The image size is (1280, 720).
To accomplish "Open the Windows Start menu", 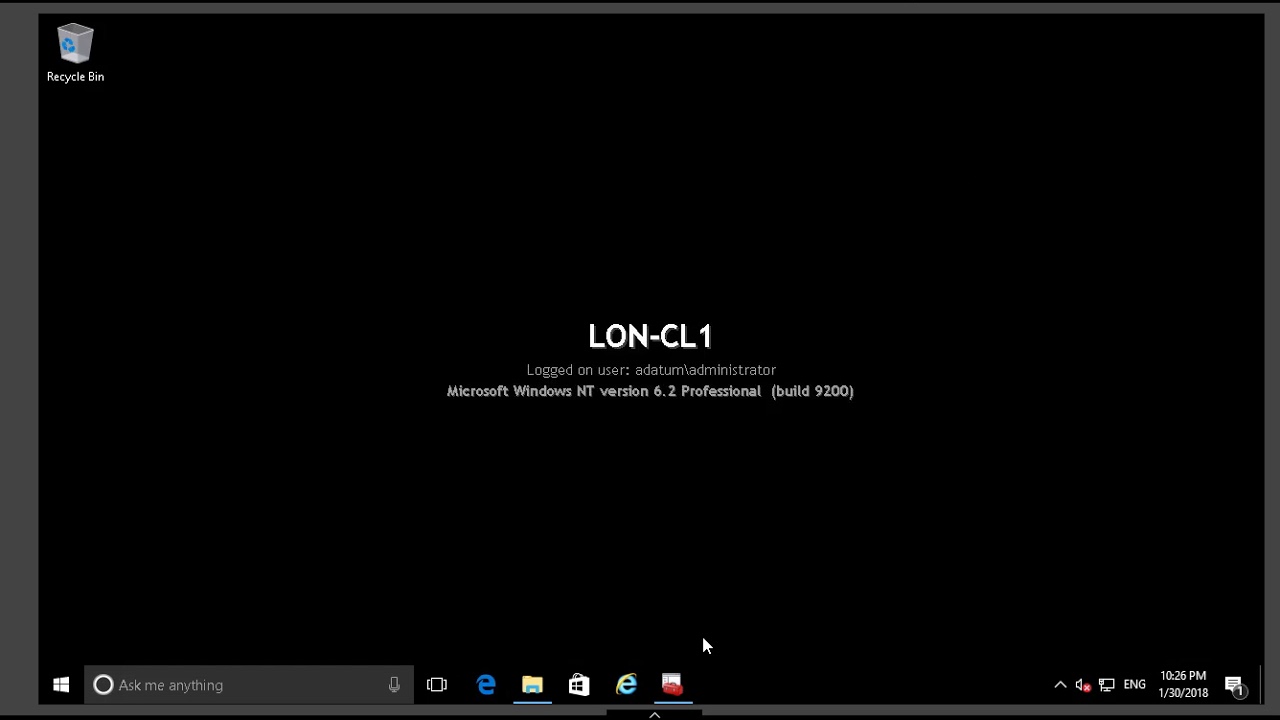I will 61,685.
